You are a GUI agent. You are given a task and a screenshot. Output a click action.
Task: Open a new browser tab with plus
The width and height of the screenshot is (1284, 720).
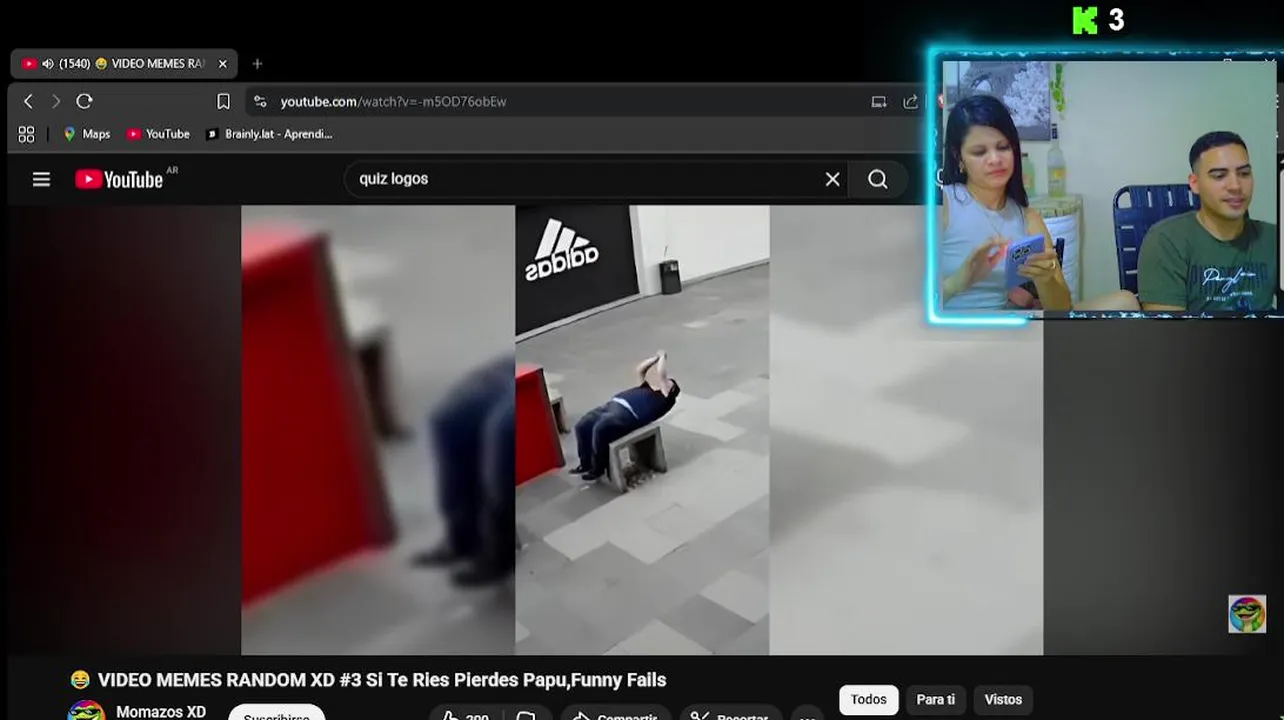257,63
